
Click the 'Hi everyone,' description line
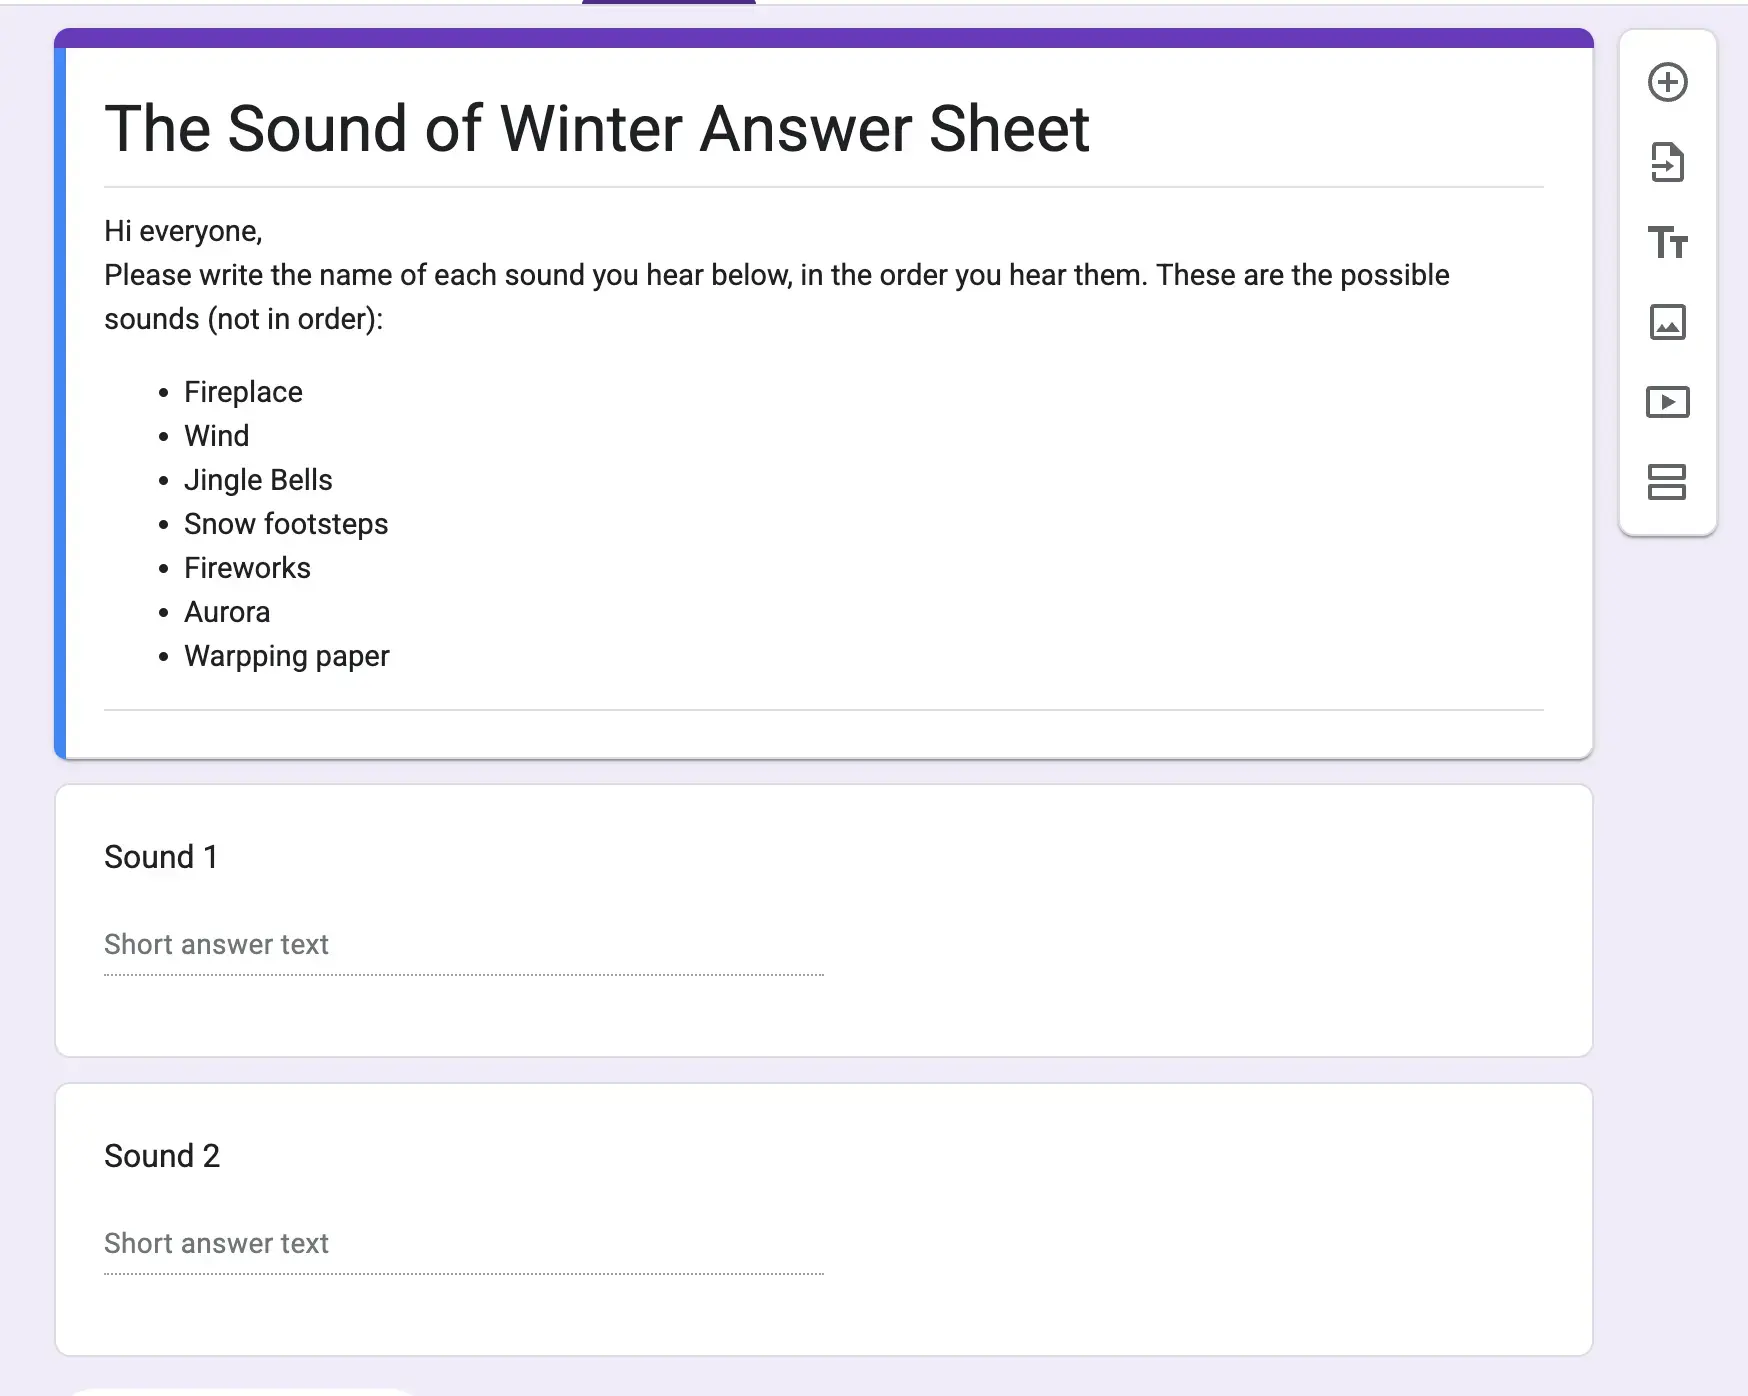coord(183,231)
